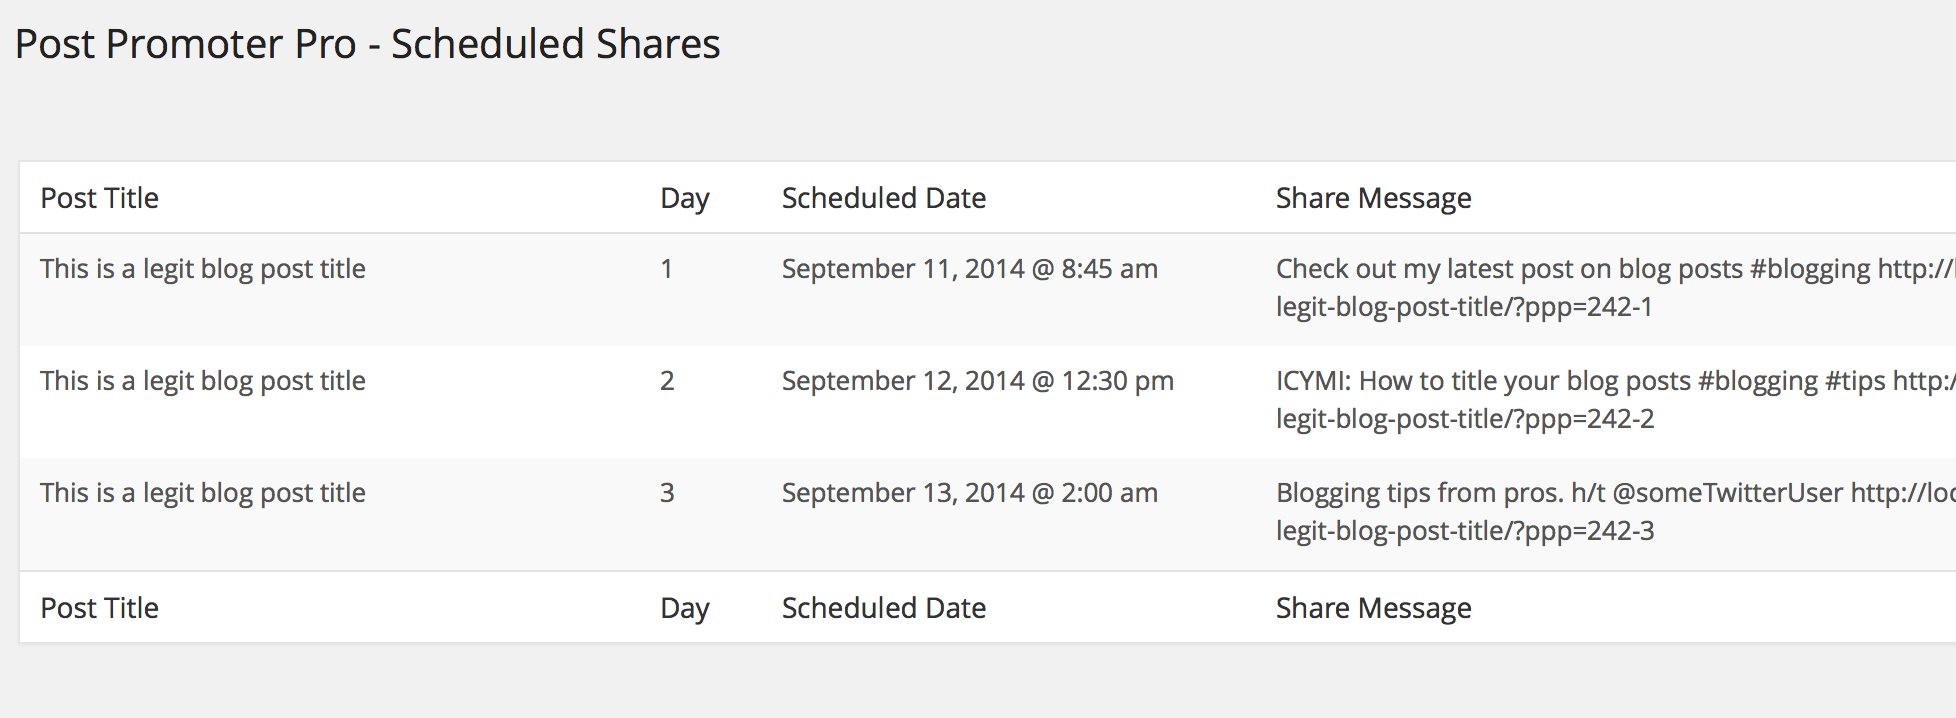
Task: Click the Share Message header at top
Action: [x=1373, y=198]
